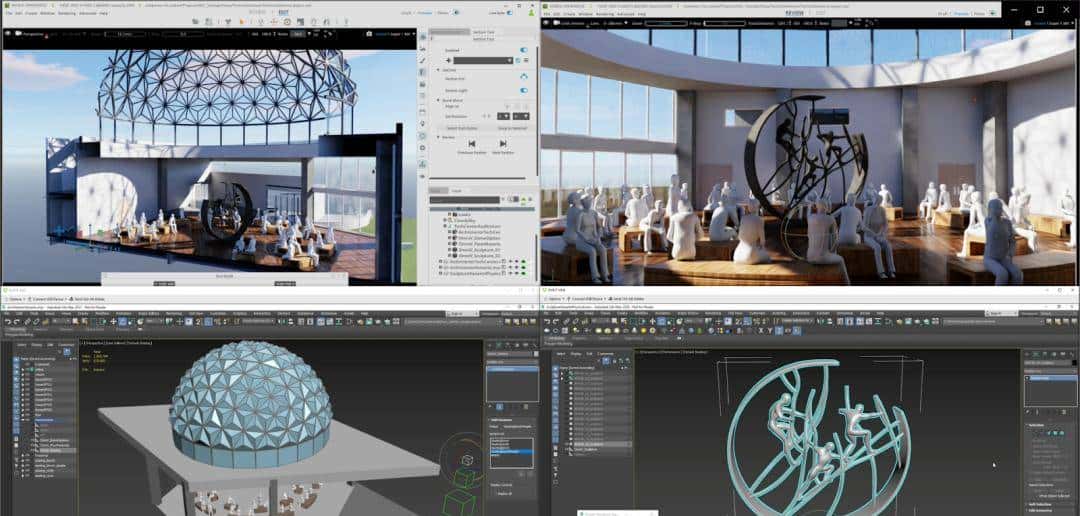Toggle the section light switch in the side panel
The height and width of the screenshot is (516, 1080).
[x=523, y=90]
